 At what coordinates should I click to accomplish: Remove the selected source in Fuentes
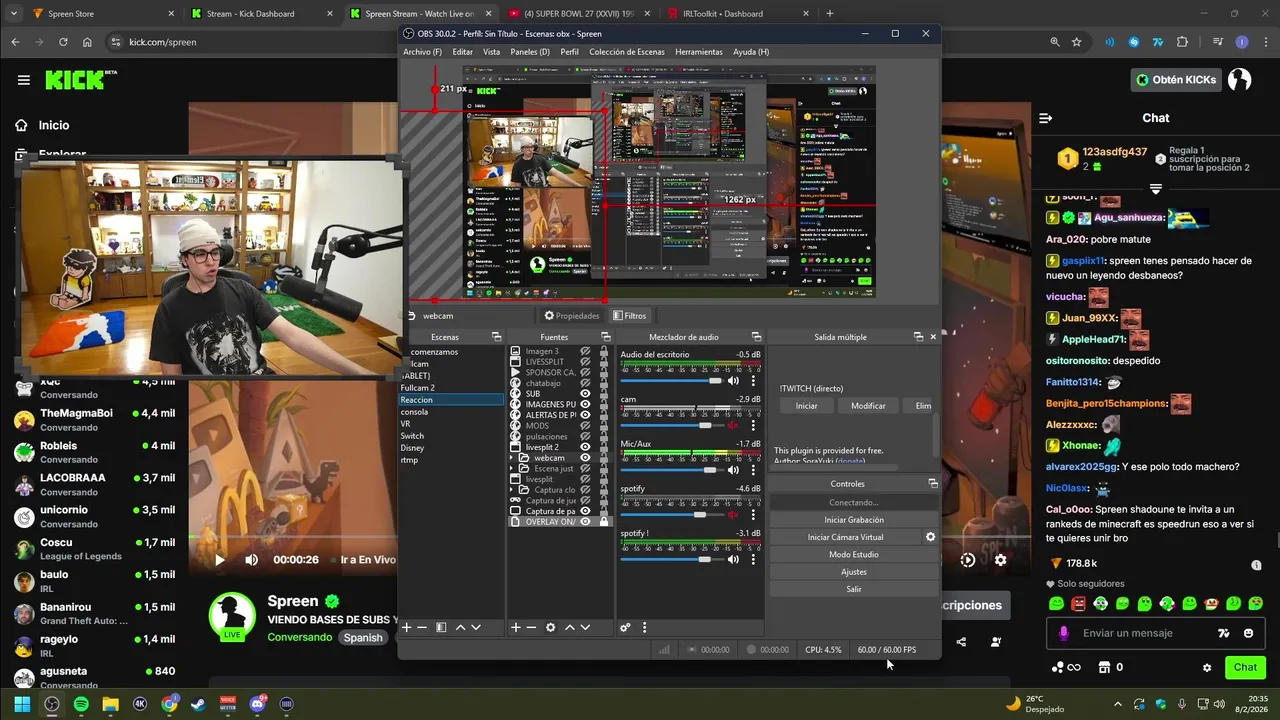[x=531, y=627]
